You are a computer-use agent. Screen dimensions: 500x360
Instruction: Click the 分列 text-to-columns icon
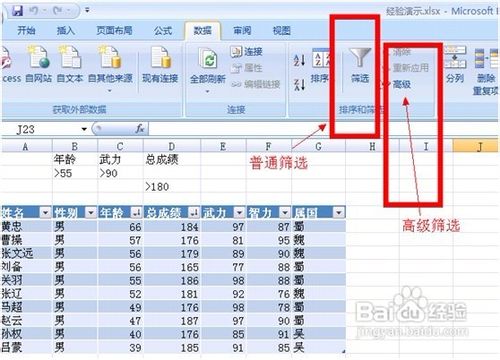tap(455, 64)
